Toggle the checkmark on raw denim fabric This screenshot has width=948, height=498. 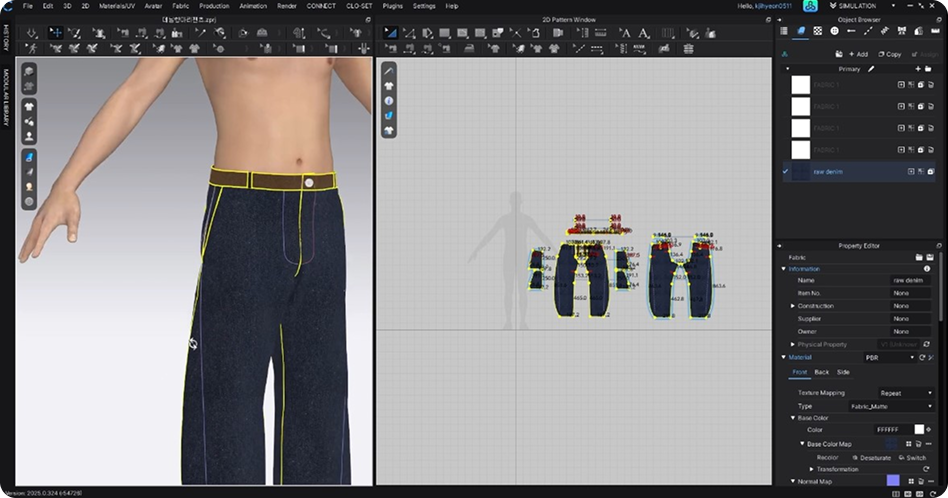pyautogui.click(x=786, y=172)
